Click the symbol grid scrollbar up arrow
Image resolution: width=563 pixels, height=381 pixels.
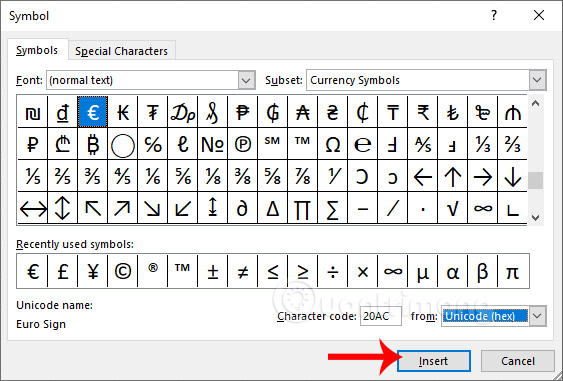coord(536,103)
